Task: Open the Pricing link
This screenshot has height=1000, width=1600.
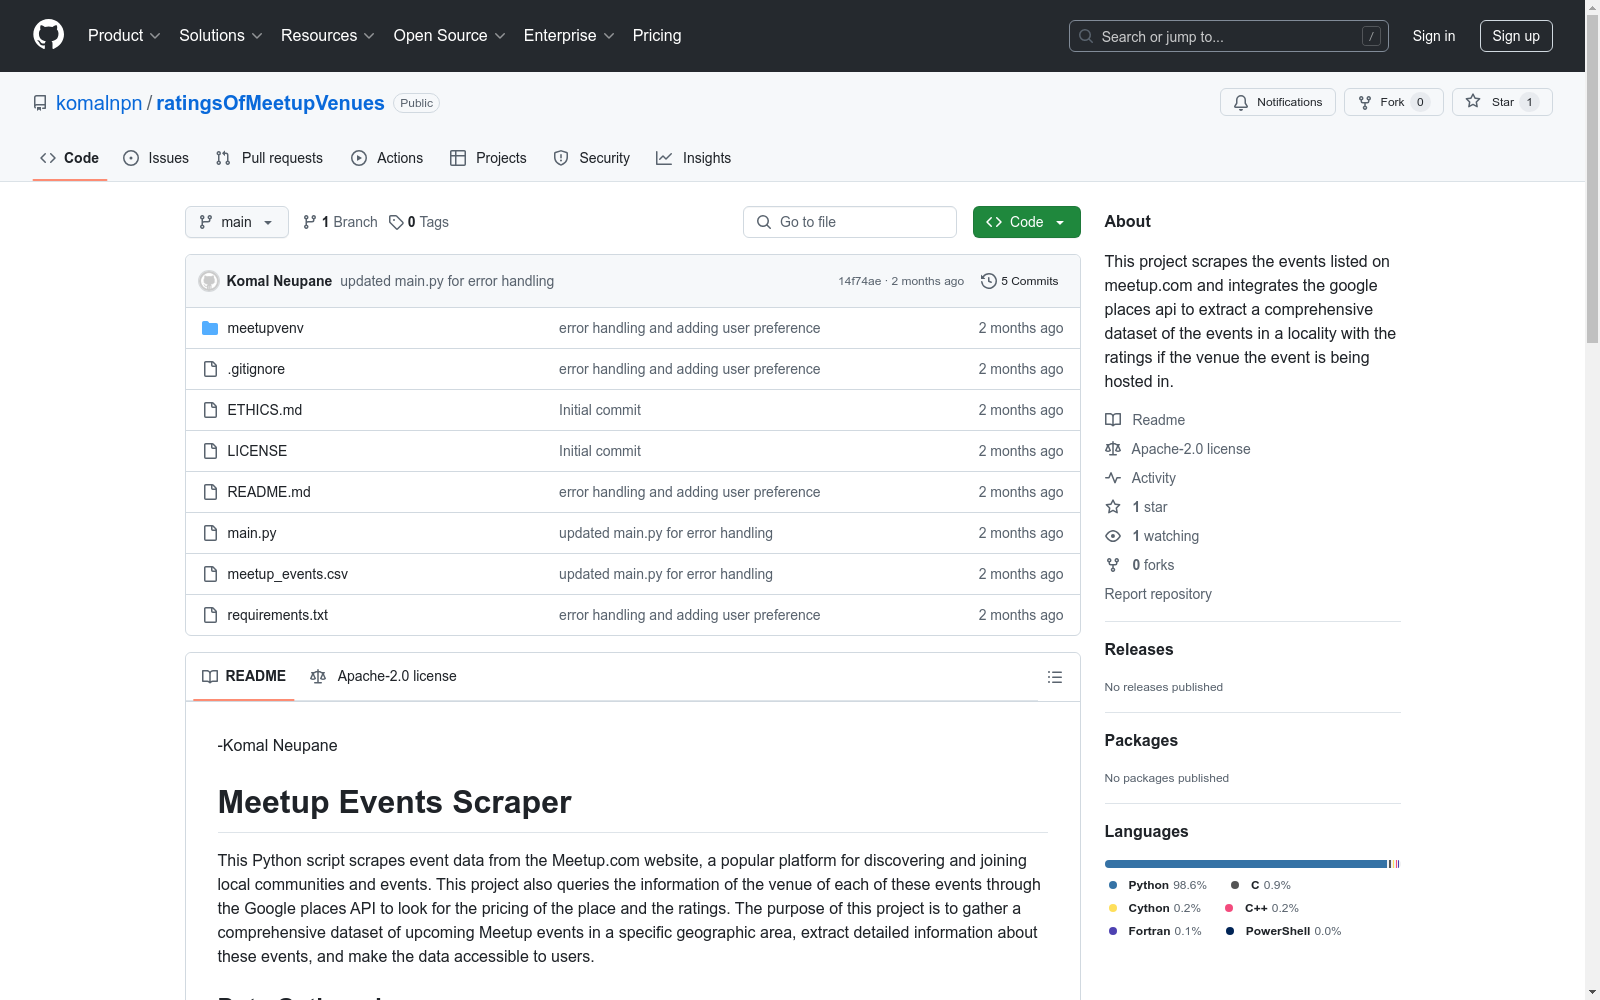Action: click(x=657, y=36)
